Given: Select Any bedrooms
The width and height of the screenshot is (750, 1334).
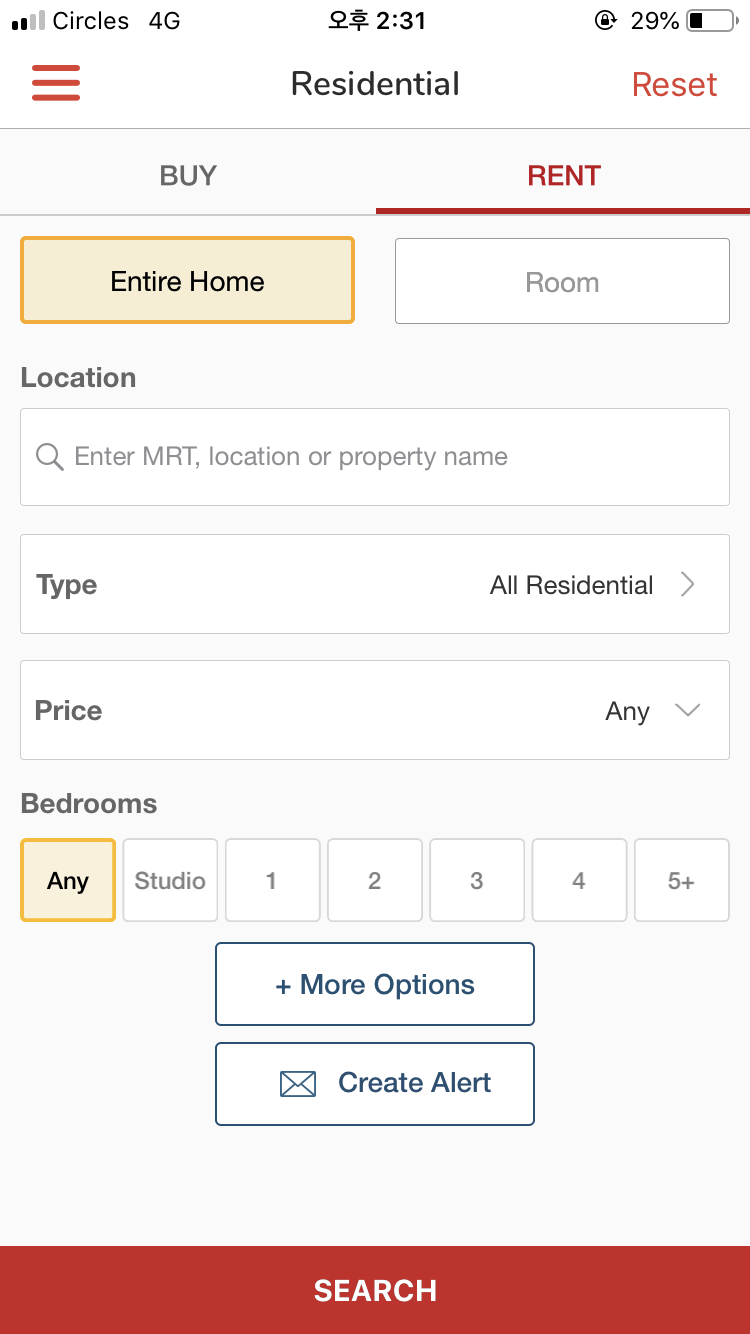Looking at the screenshot, I should [68, 880].
